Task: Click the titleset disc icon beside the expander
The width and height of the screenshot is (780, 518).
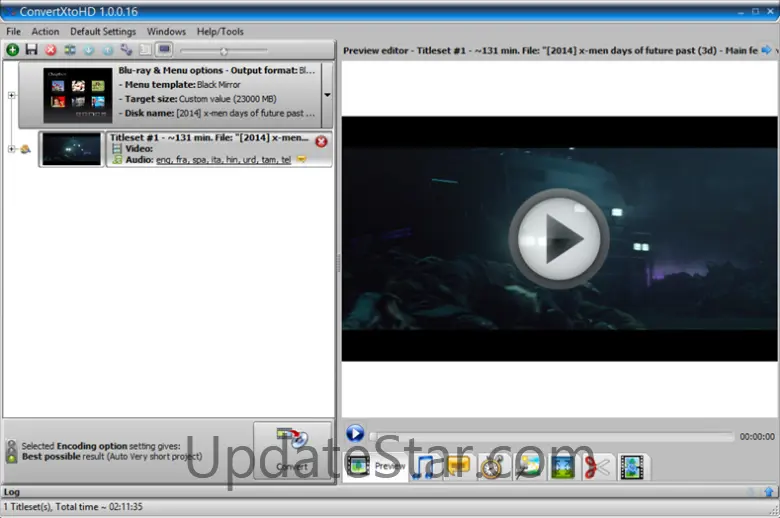Action: 25,149
